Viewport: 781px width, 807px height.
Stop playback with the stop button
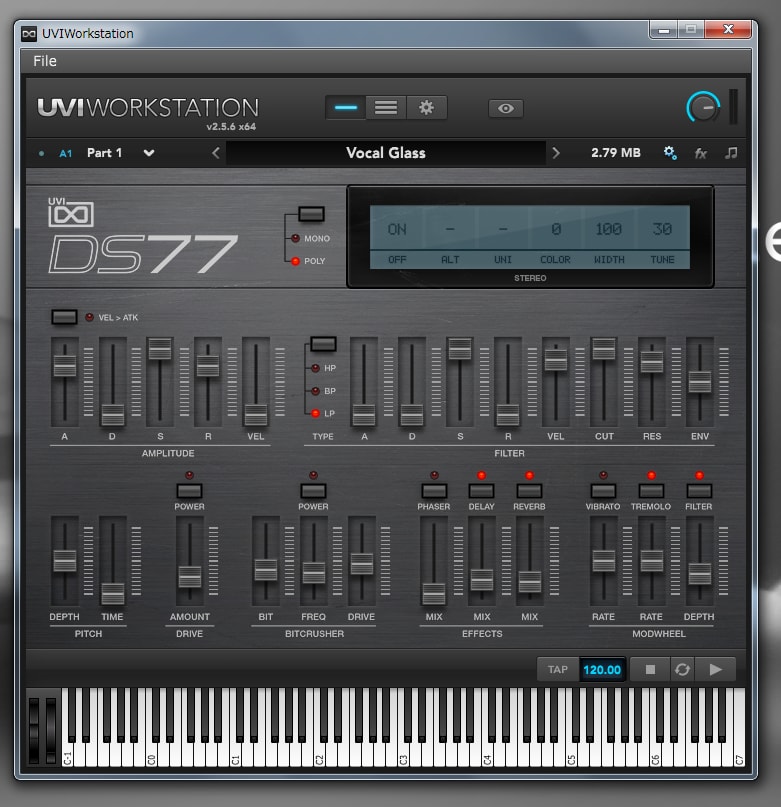coord(650,669)
